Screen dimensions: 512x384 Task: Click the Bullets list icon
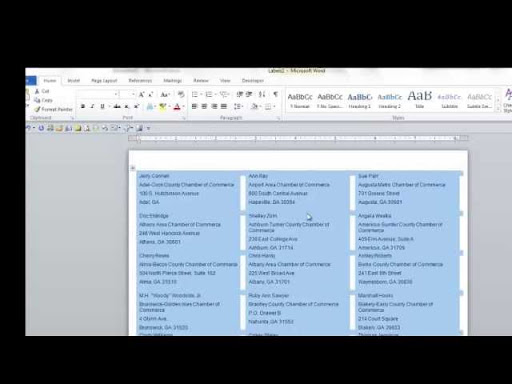tap(195, 95)
